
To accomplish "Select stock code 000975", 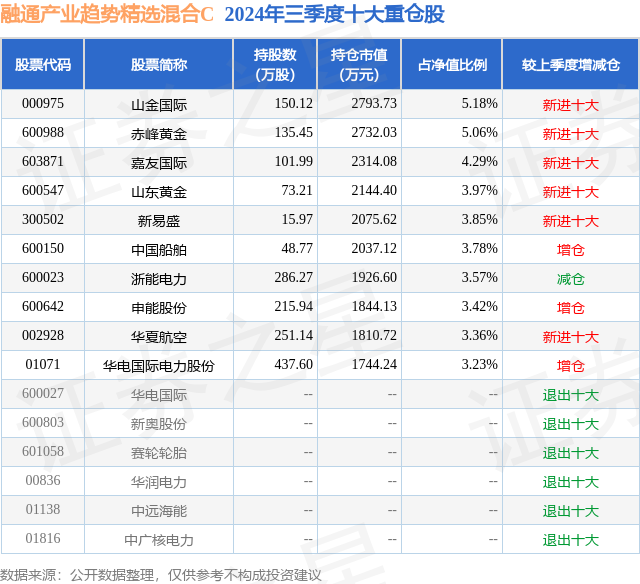I will tap(43, 104).
